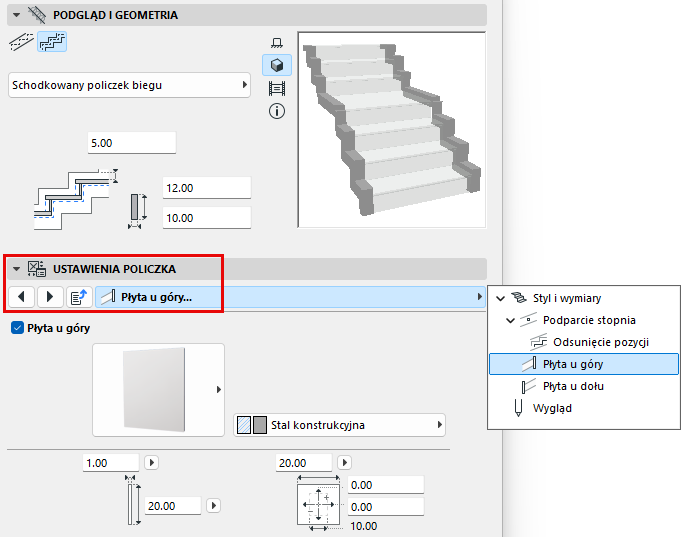Viewport: 687px width, 537px height.
Task: Click the plate anchor position diagram
Action: 319,504
